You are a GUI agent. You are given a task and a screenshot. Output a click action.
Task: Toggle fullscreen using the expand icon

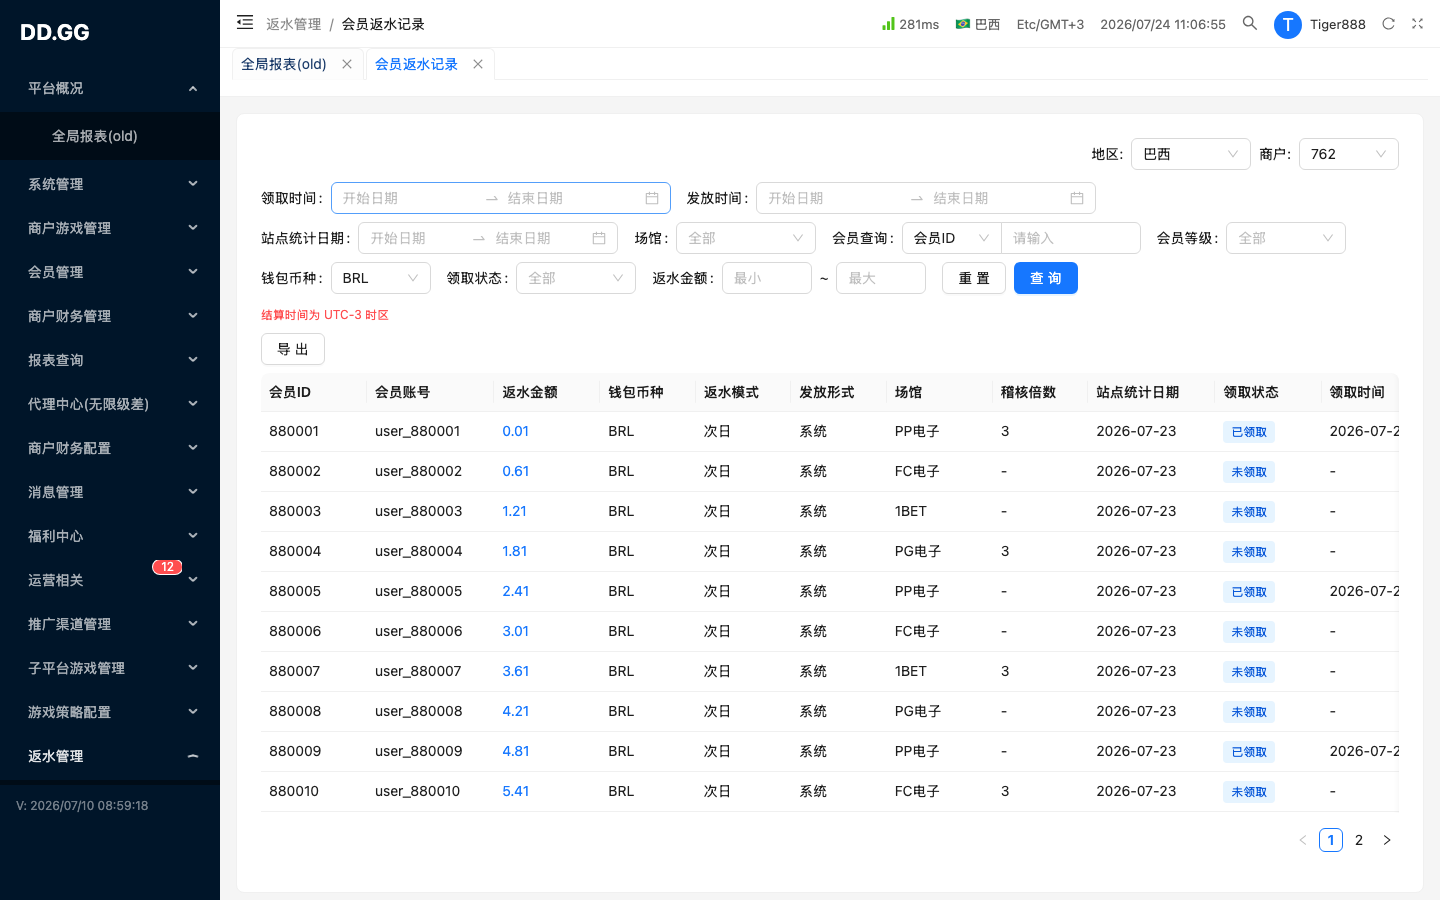tap(1417, 23)
